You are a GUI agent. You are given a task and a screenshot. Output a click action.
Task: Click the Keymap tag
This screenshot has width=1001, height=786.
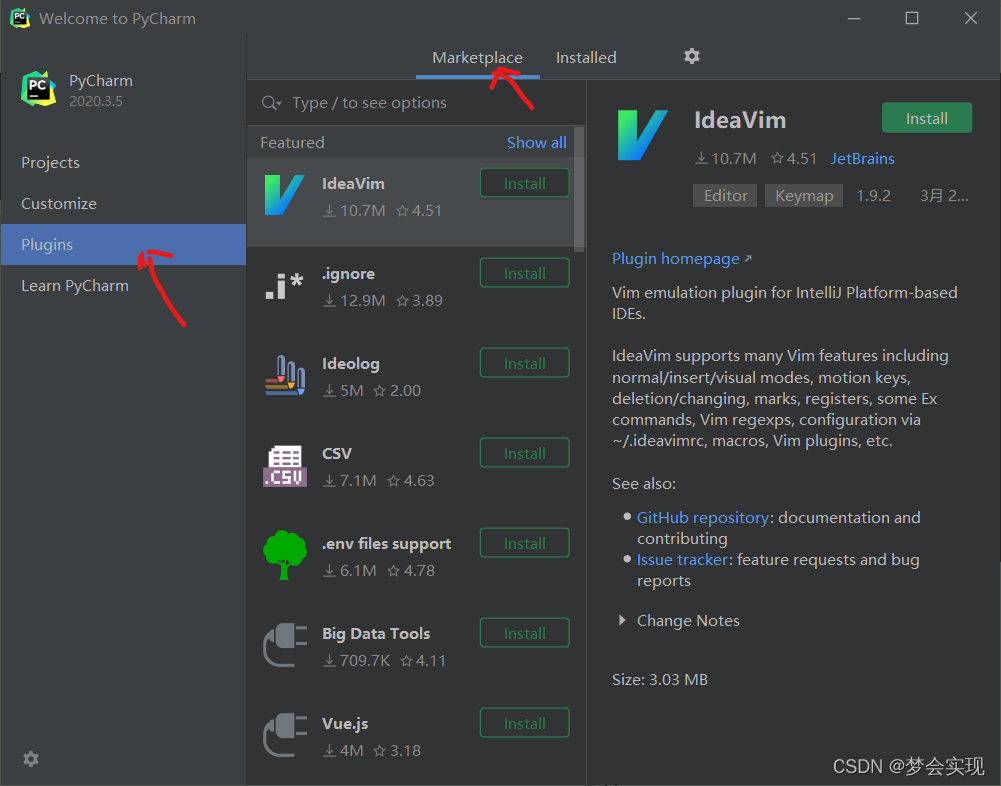pyautogui.click(x=804, y=195)
